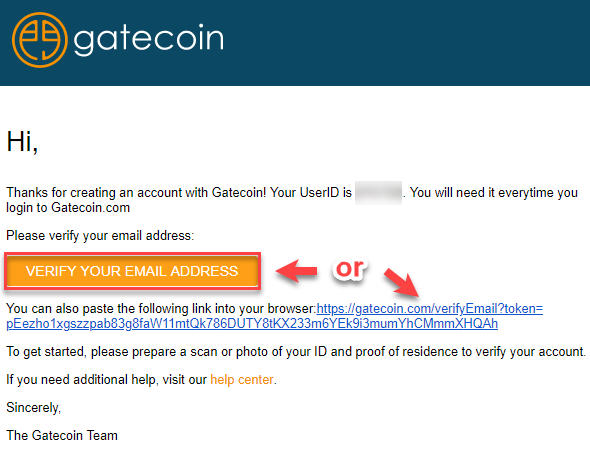Image resolution: width=590 pixels, height=467 pixels.
Task: Open the gatecoin.com/verifyEmail?token= link
Action: [430, 309]
